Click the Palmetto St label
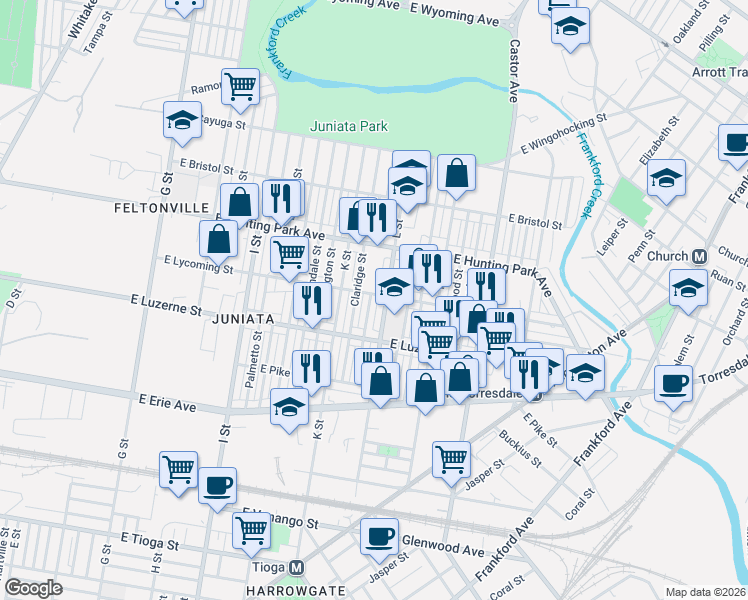 click(x=254, y=360)
